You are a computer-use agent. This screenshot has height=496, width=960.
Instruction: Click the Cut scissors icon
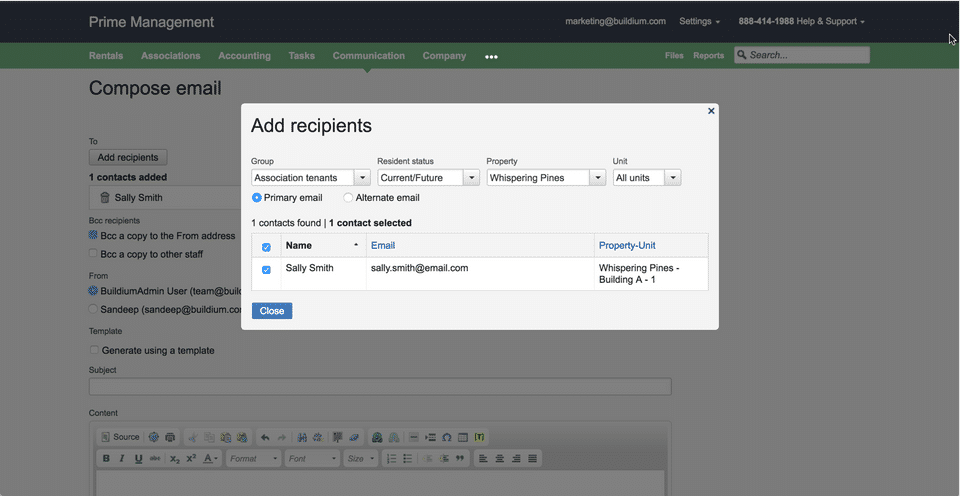pyautogui.click(x=193, y=437)
